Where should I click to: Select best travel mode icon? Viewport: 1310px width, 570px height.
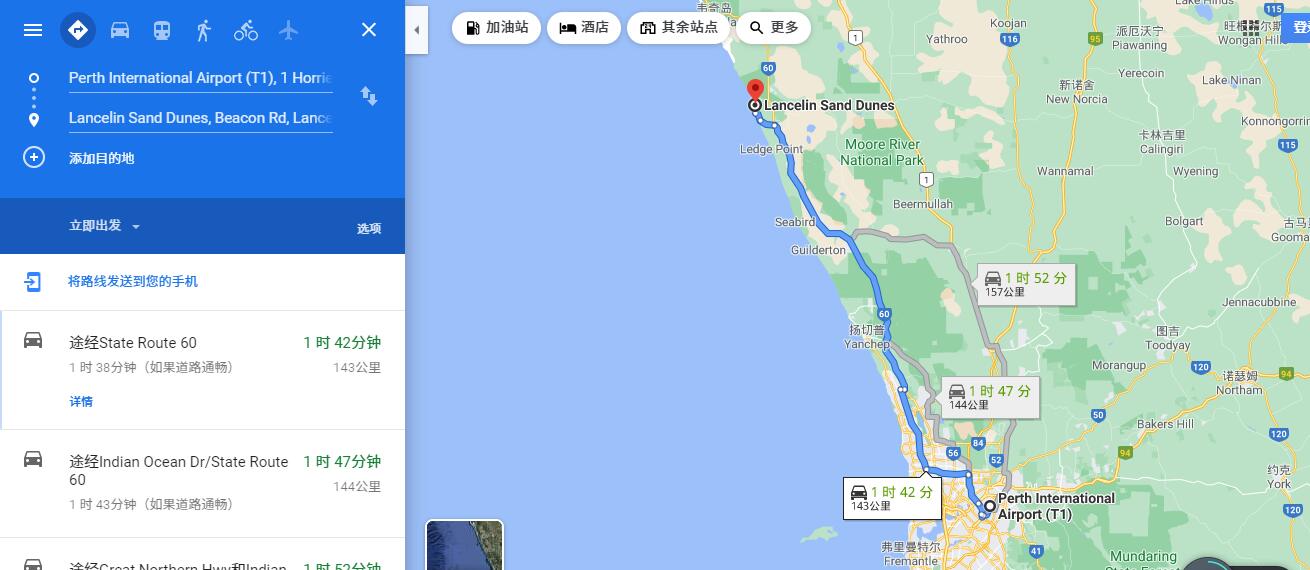pyautogui.click(x=77, y=30)
